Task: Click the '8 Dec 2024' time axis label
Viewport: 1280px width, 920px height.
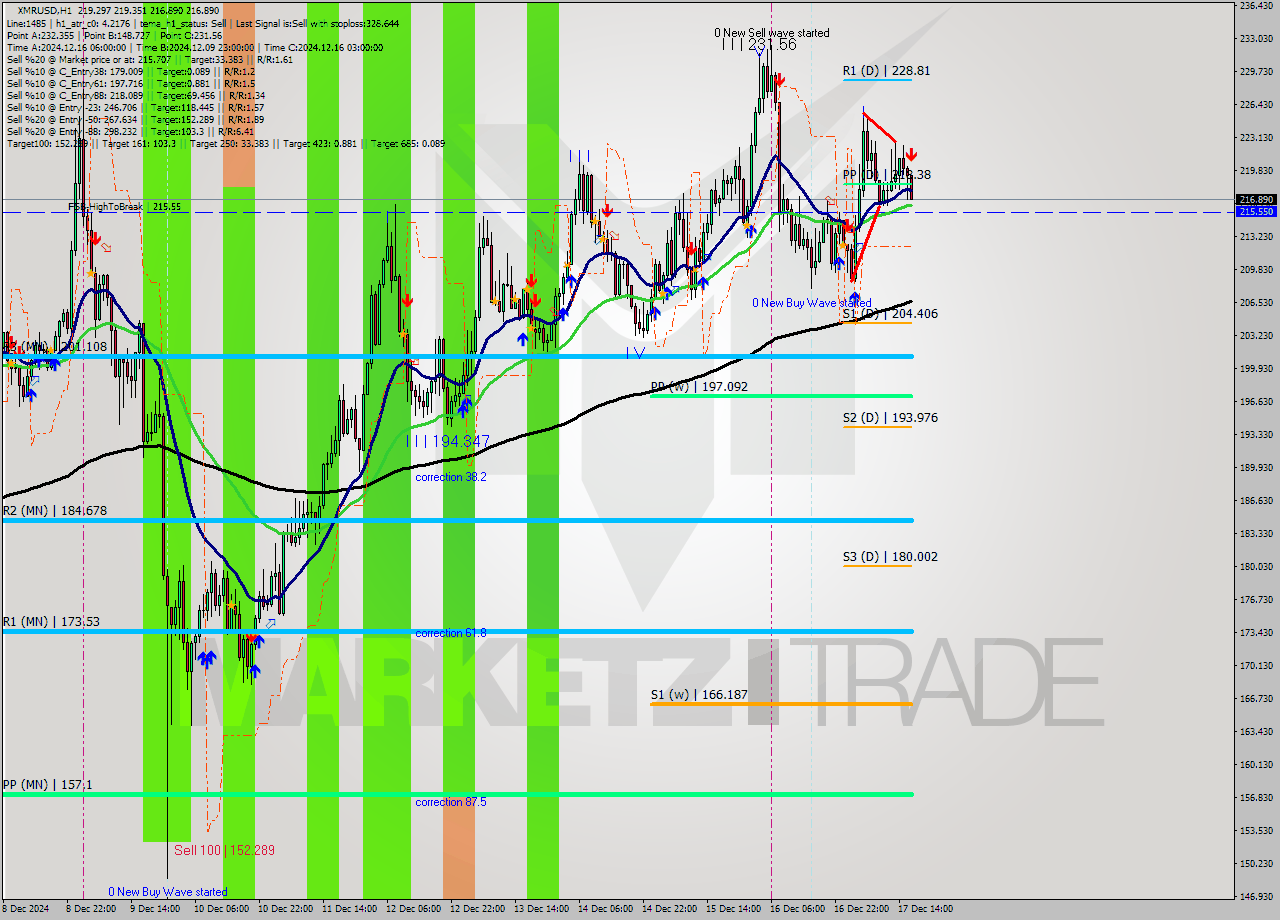Action: click(26, 909)
